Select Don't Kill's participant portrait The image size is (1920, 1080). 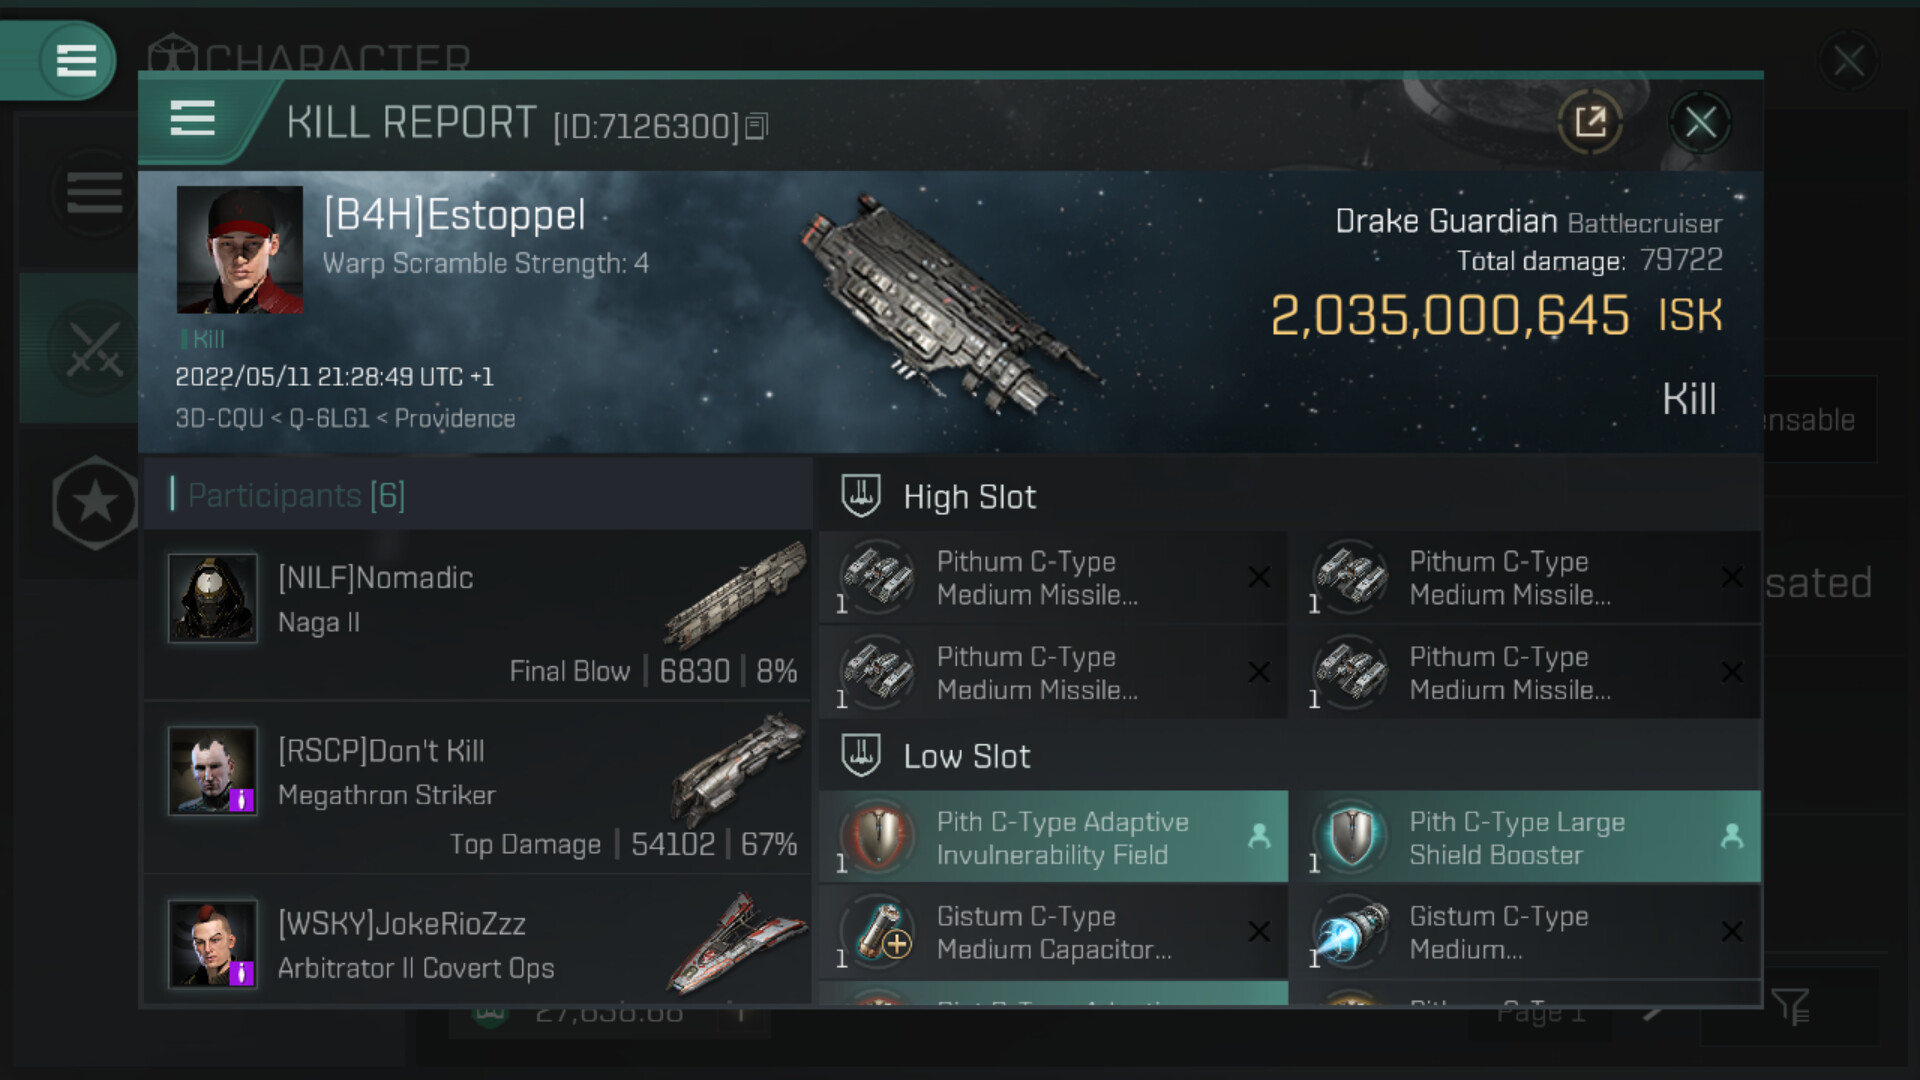click(213, 771)
